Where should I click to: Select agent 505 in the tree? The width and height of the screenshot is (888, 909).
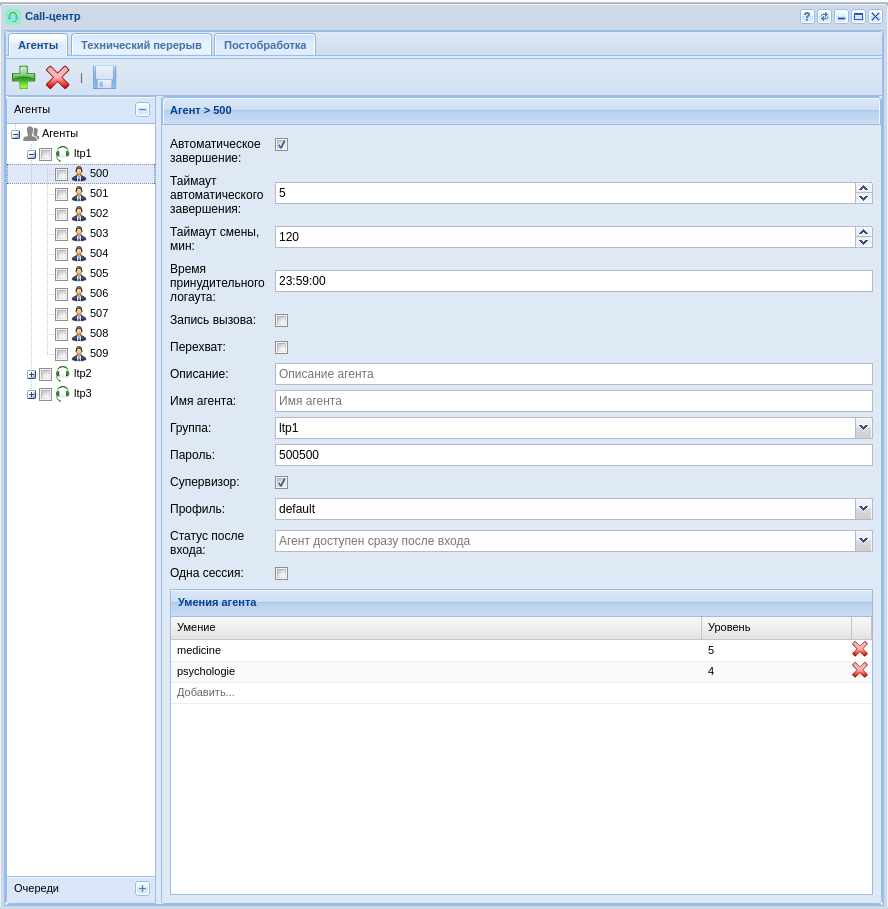99,273
